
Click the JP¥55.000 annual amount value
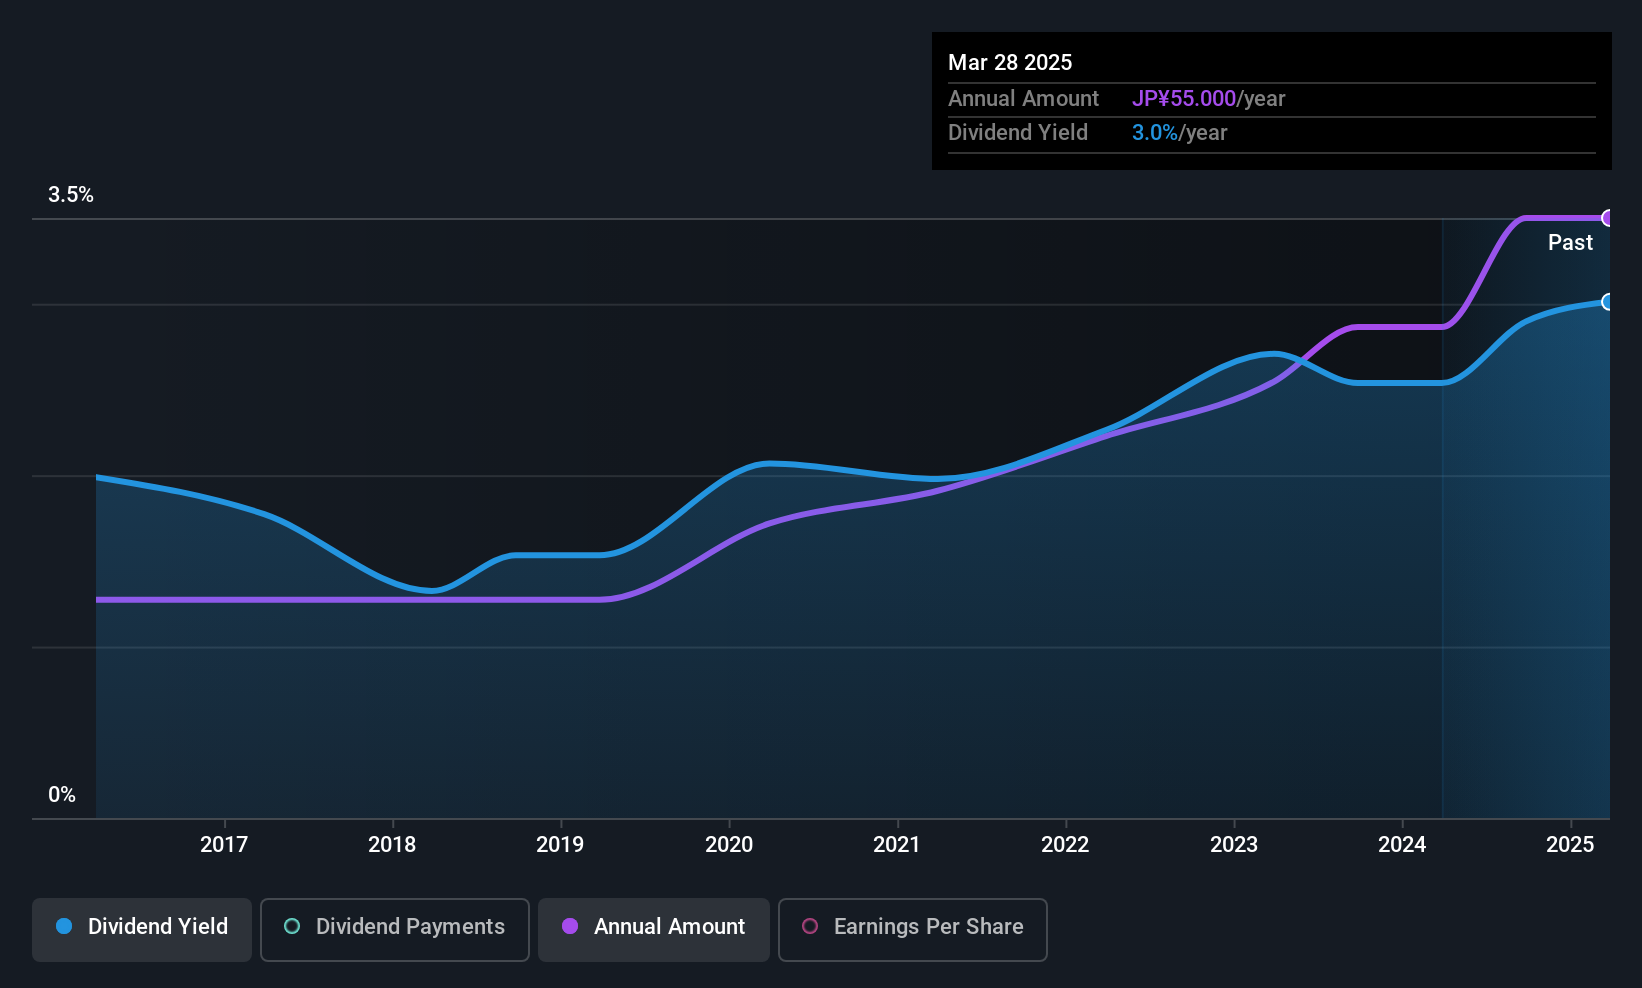[x=1184, y=99]
